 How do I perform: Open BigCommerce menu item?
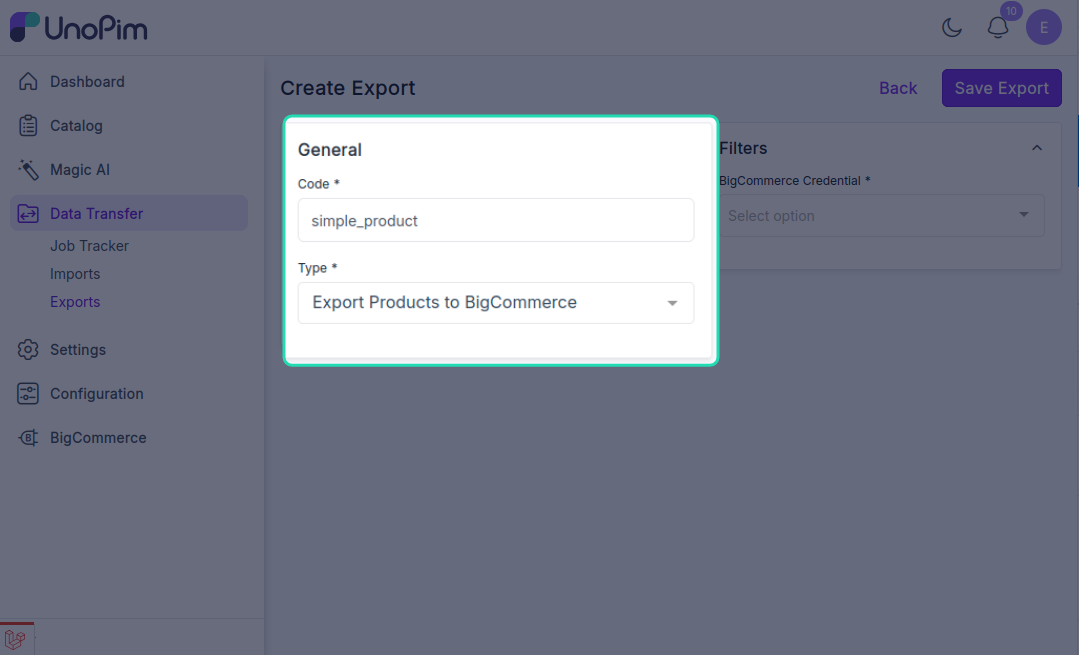pyautogui.click(x=98, y=438)
